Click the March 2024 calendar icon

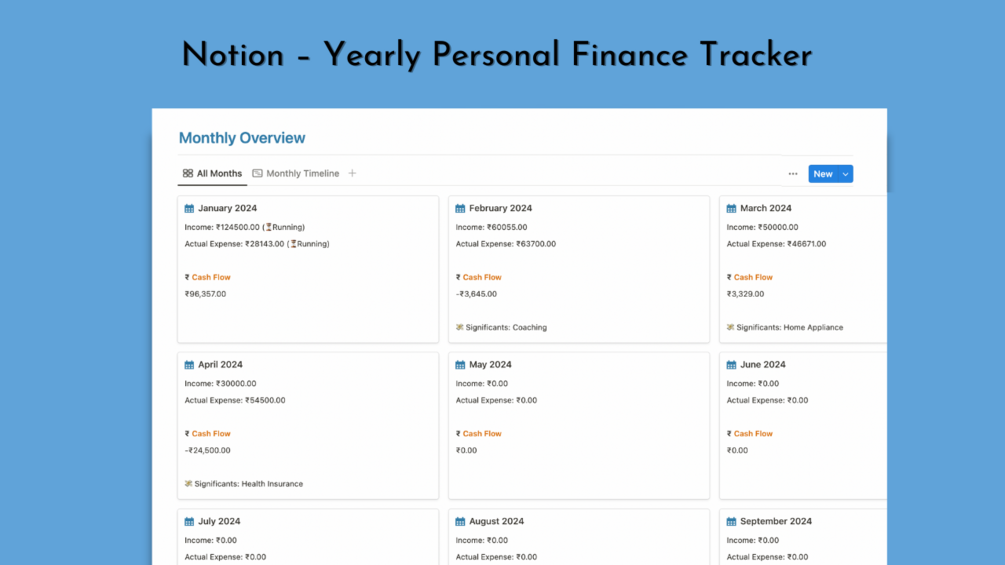(731, 209)
